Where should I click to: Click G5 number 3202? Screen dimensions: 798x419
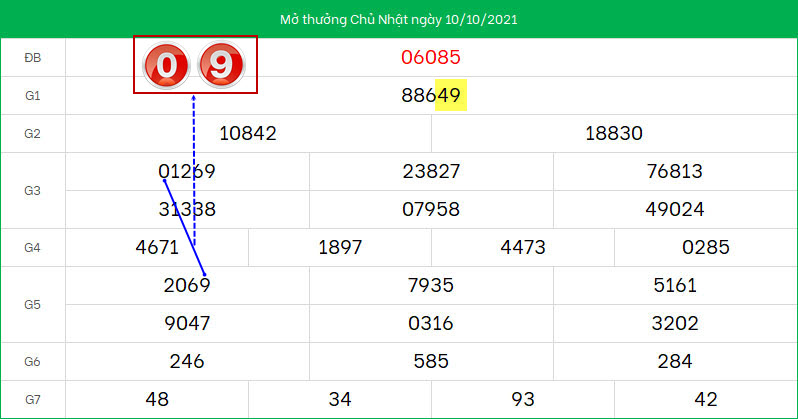pyautogui.click(x=675, y=324)
